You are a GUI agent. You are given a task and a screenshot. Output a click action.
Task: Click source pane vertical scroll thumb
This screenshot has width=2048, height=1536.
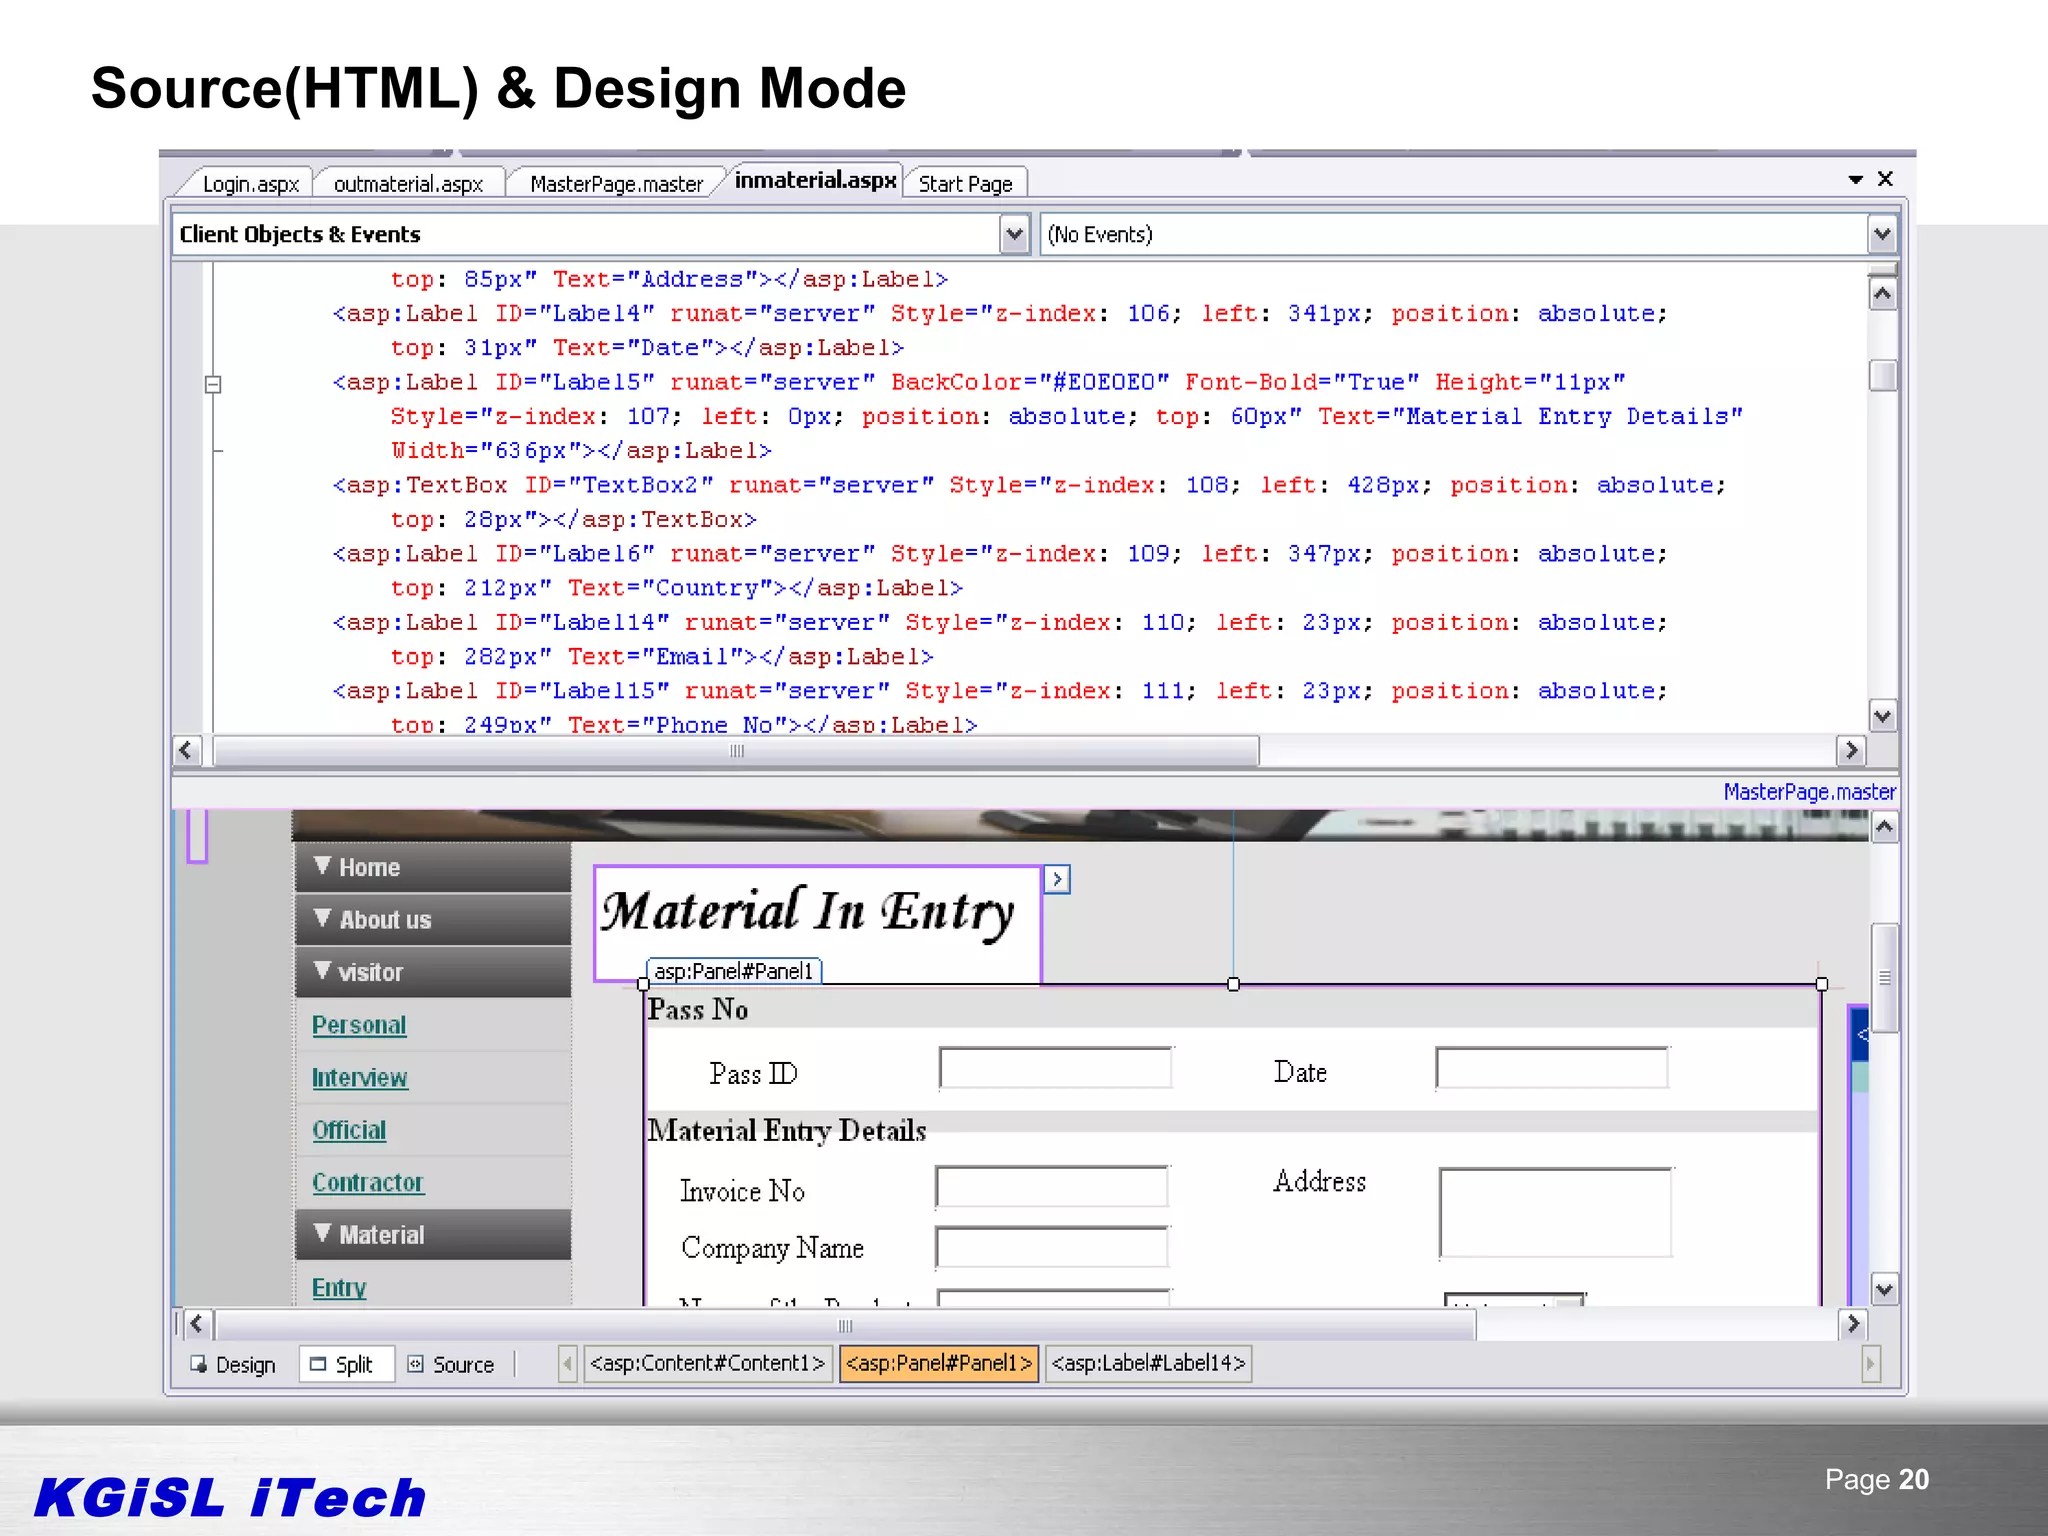[1883, 375]
